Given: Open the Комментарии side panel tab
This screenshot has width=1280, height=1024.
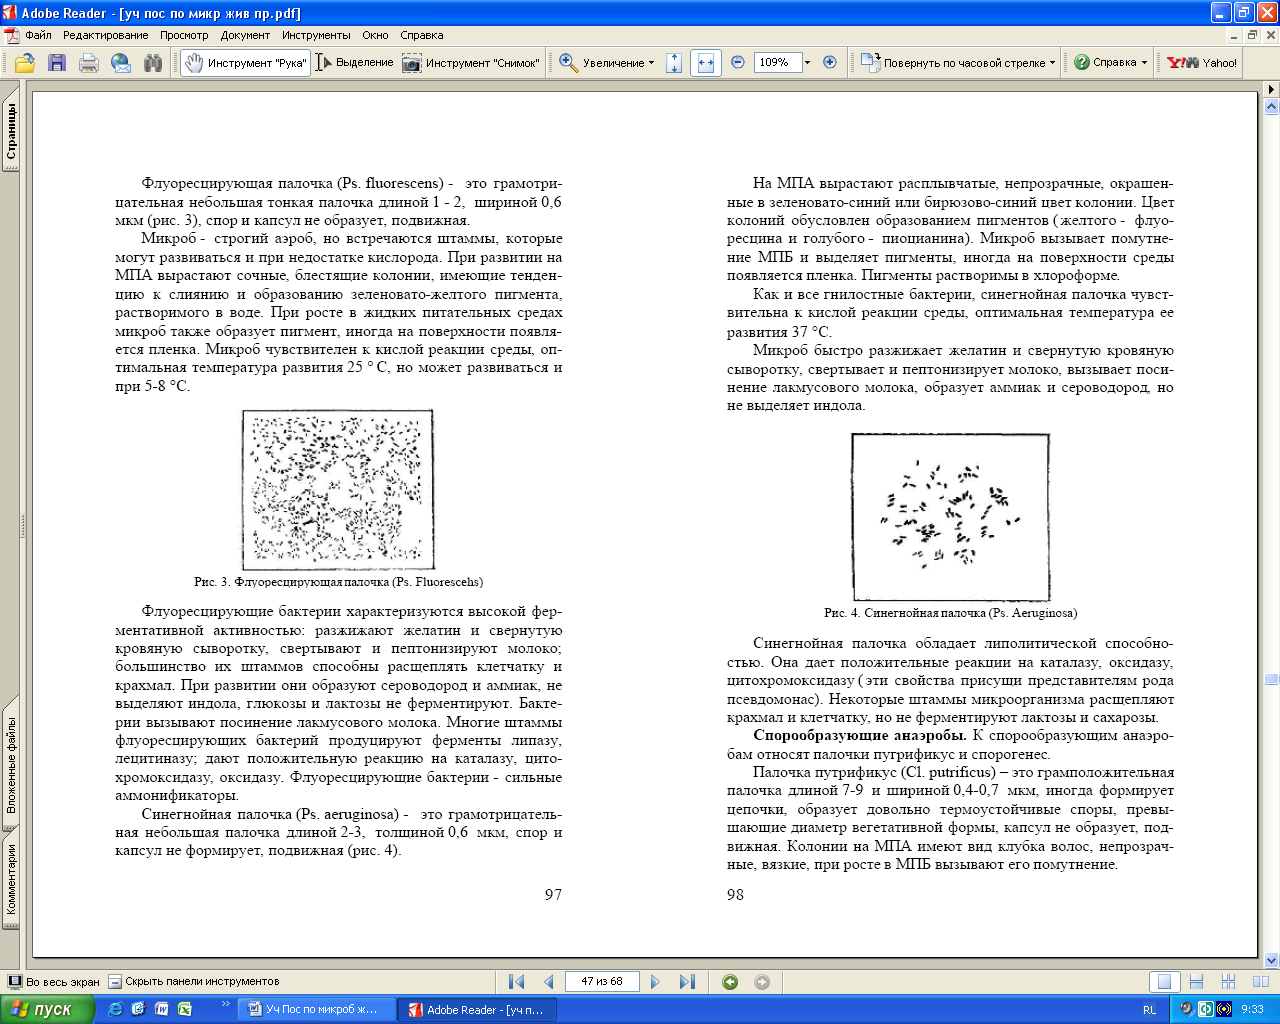Looking at the screenshot, I should (x=11, y=879).
